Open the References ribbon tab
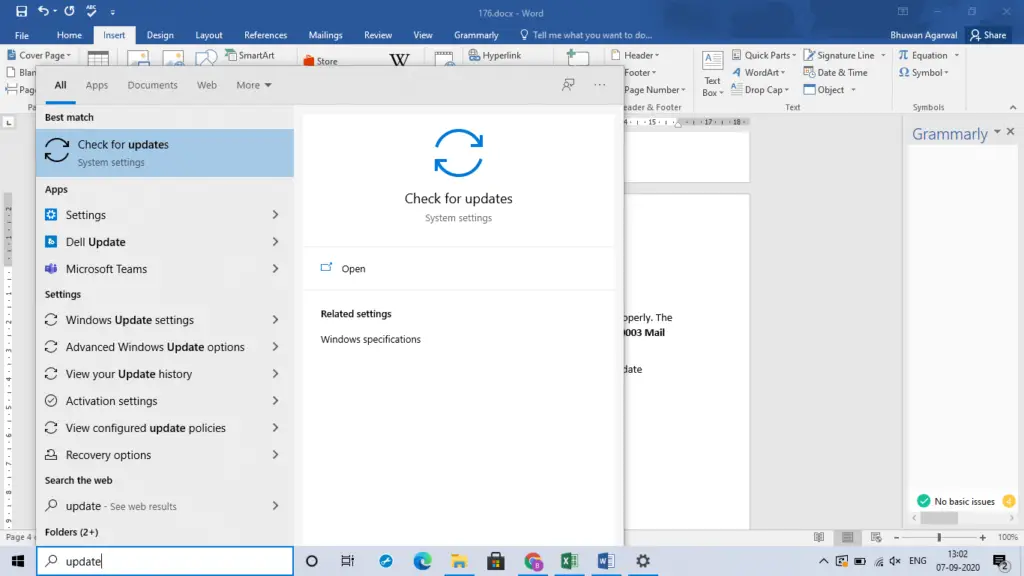Image resolution: width=1024 pixels, height=576 pixels. (265, 35)
